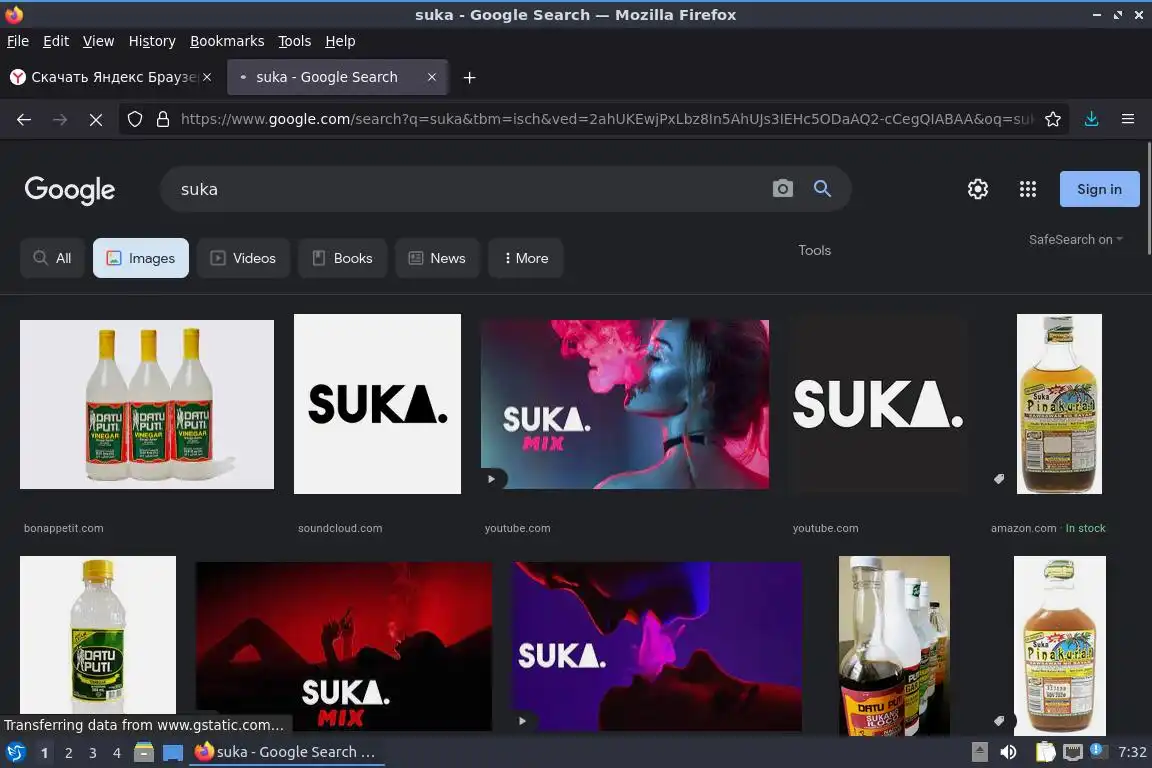Viewport: 1152px width, 768px height.
Task: Open the clipboard manager tray icon
Action: tap(1045, 752)
